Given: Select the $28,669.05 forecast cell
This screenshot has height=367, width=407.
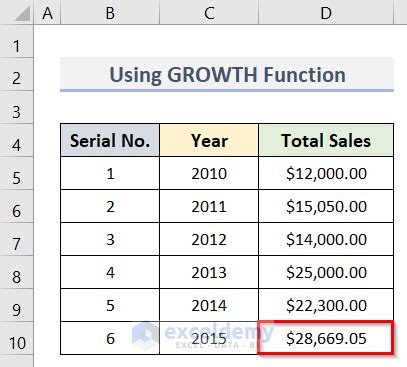Looking at the screenshot, I should 326,338.
